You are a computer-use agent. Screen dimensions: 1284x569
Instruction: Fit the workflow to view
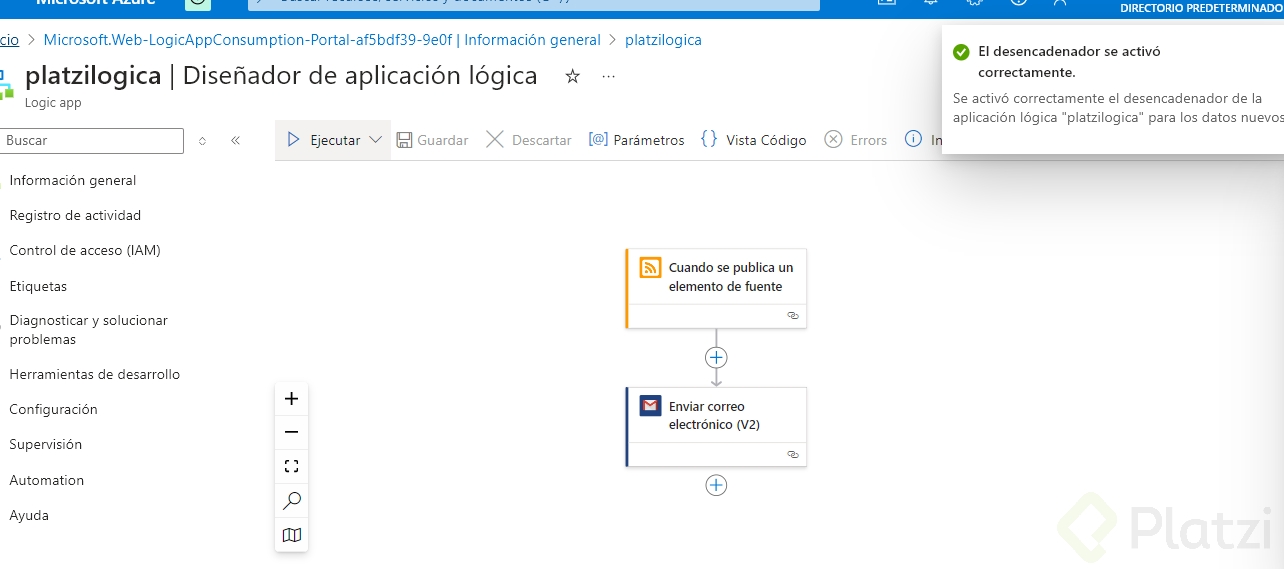point(292,467)
